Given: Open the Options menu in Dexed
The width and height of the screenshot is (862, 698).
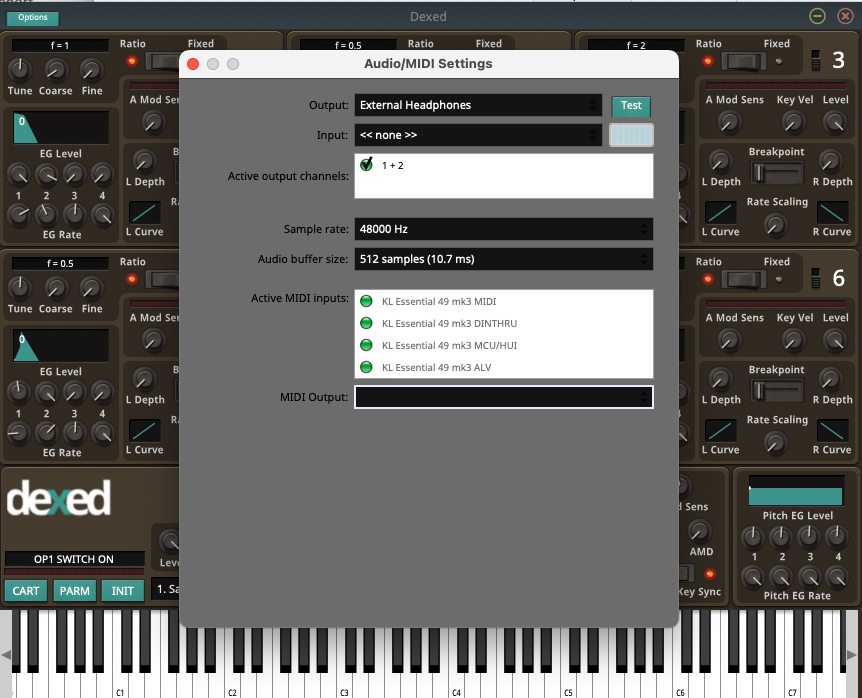Looking at the screenshot, I should pyautogui.click(x=32, y=18).
